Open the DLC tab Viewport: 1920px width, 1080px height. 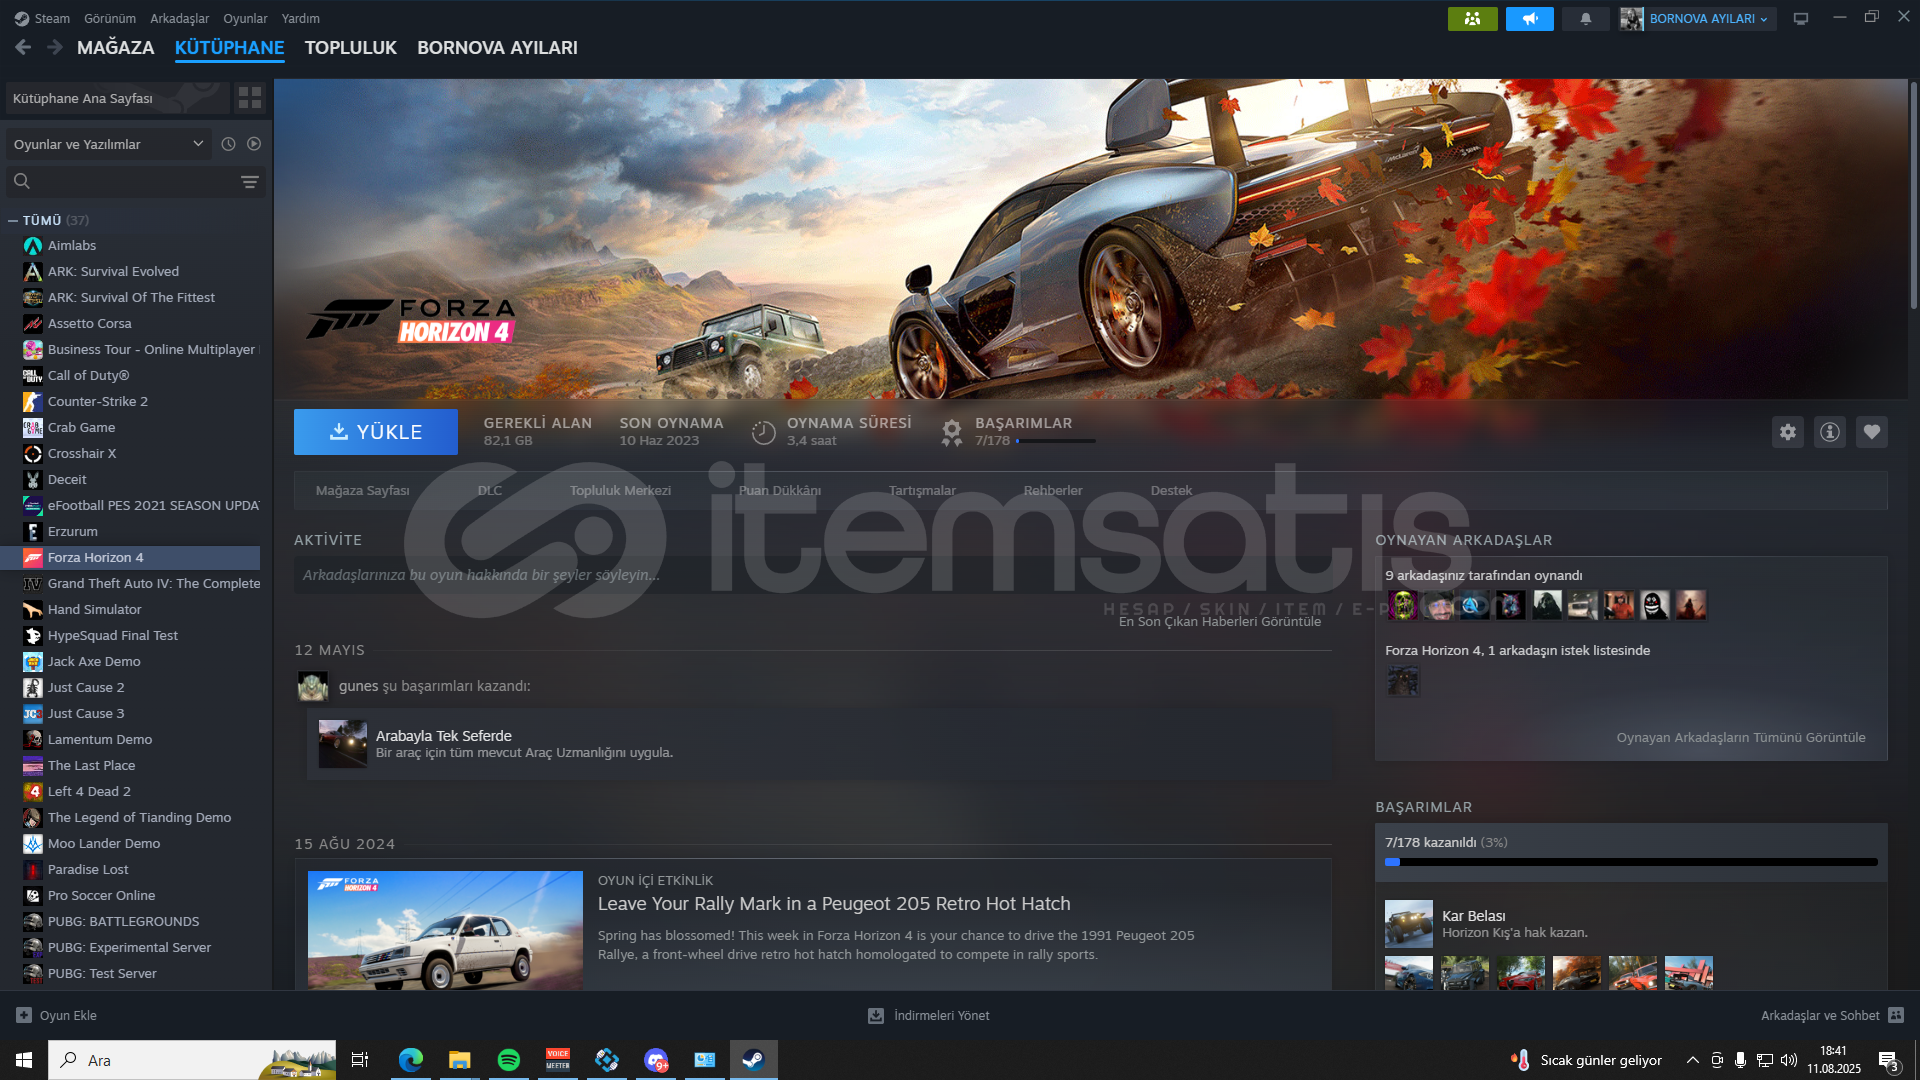tap(490, 491)
